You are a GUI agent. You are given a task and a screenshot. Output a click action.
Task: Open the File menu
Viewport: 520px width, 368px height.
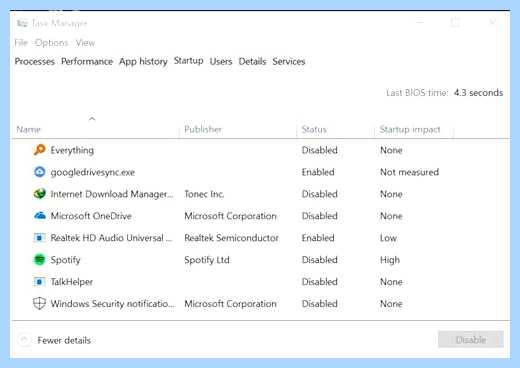[x=21, y=43]
